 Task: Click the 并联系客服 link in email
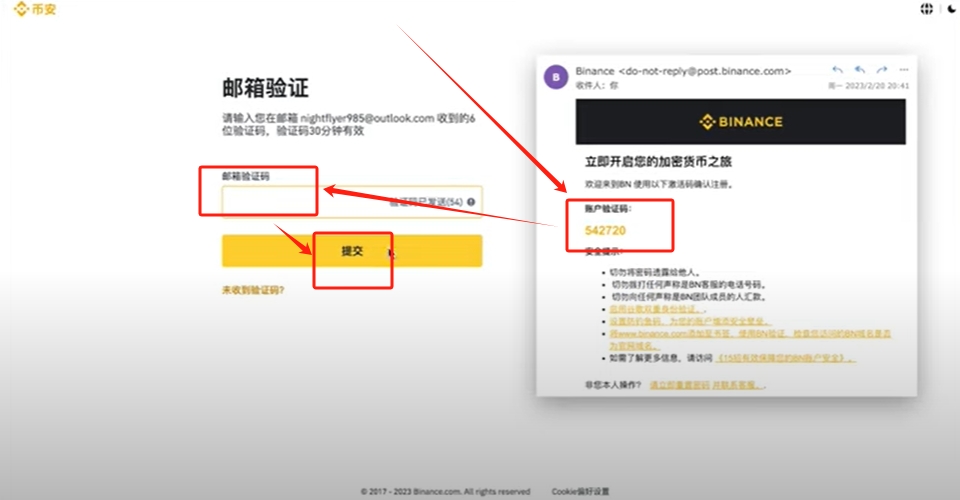(738, 385)
